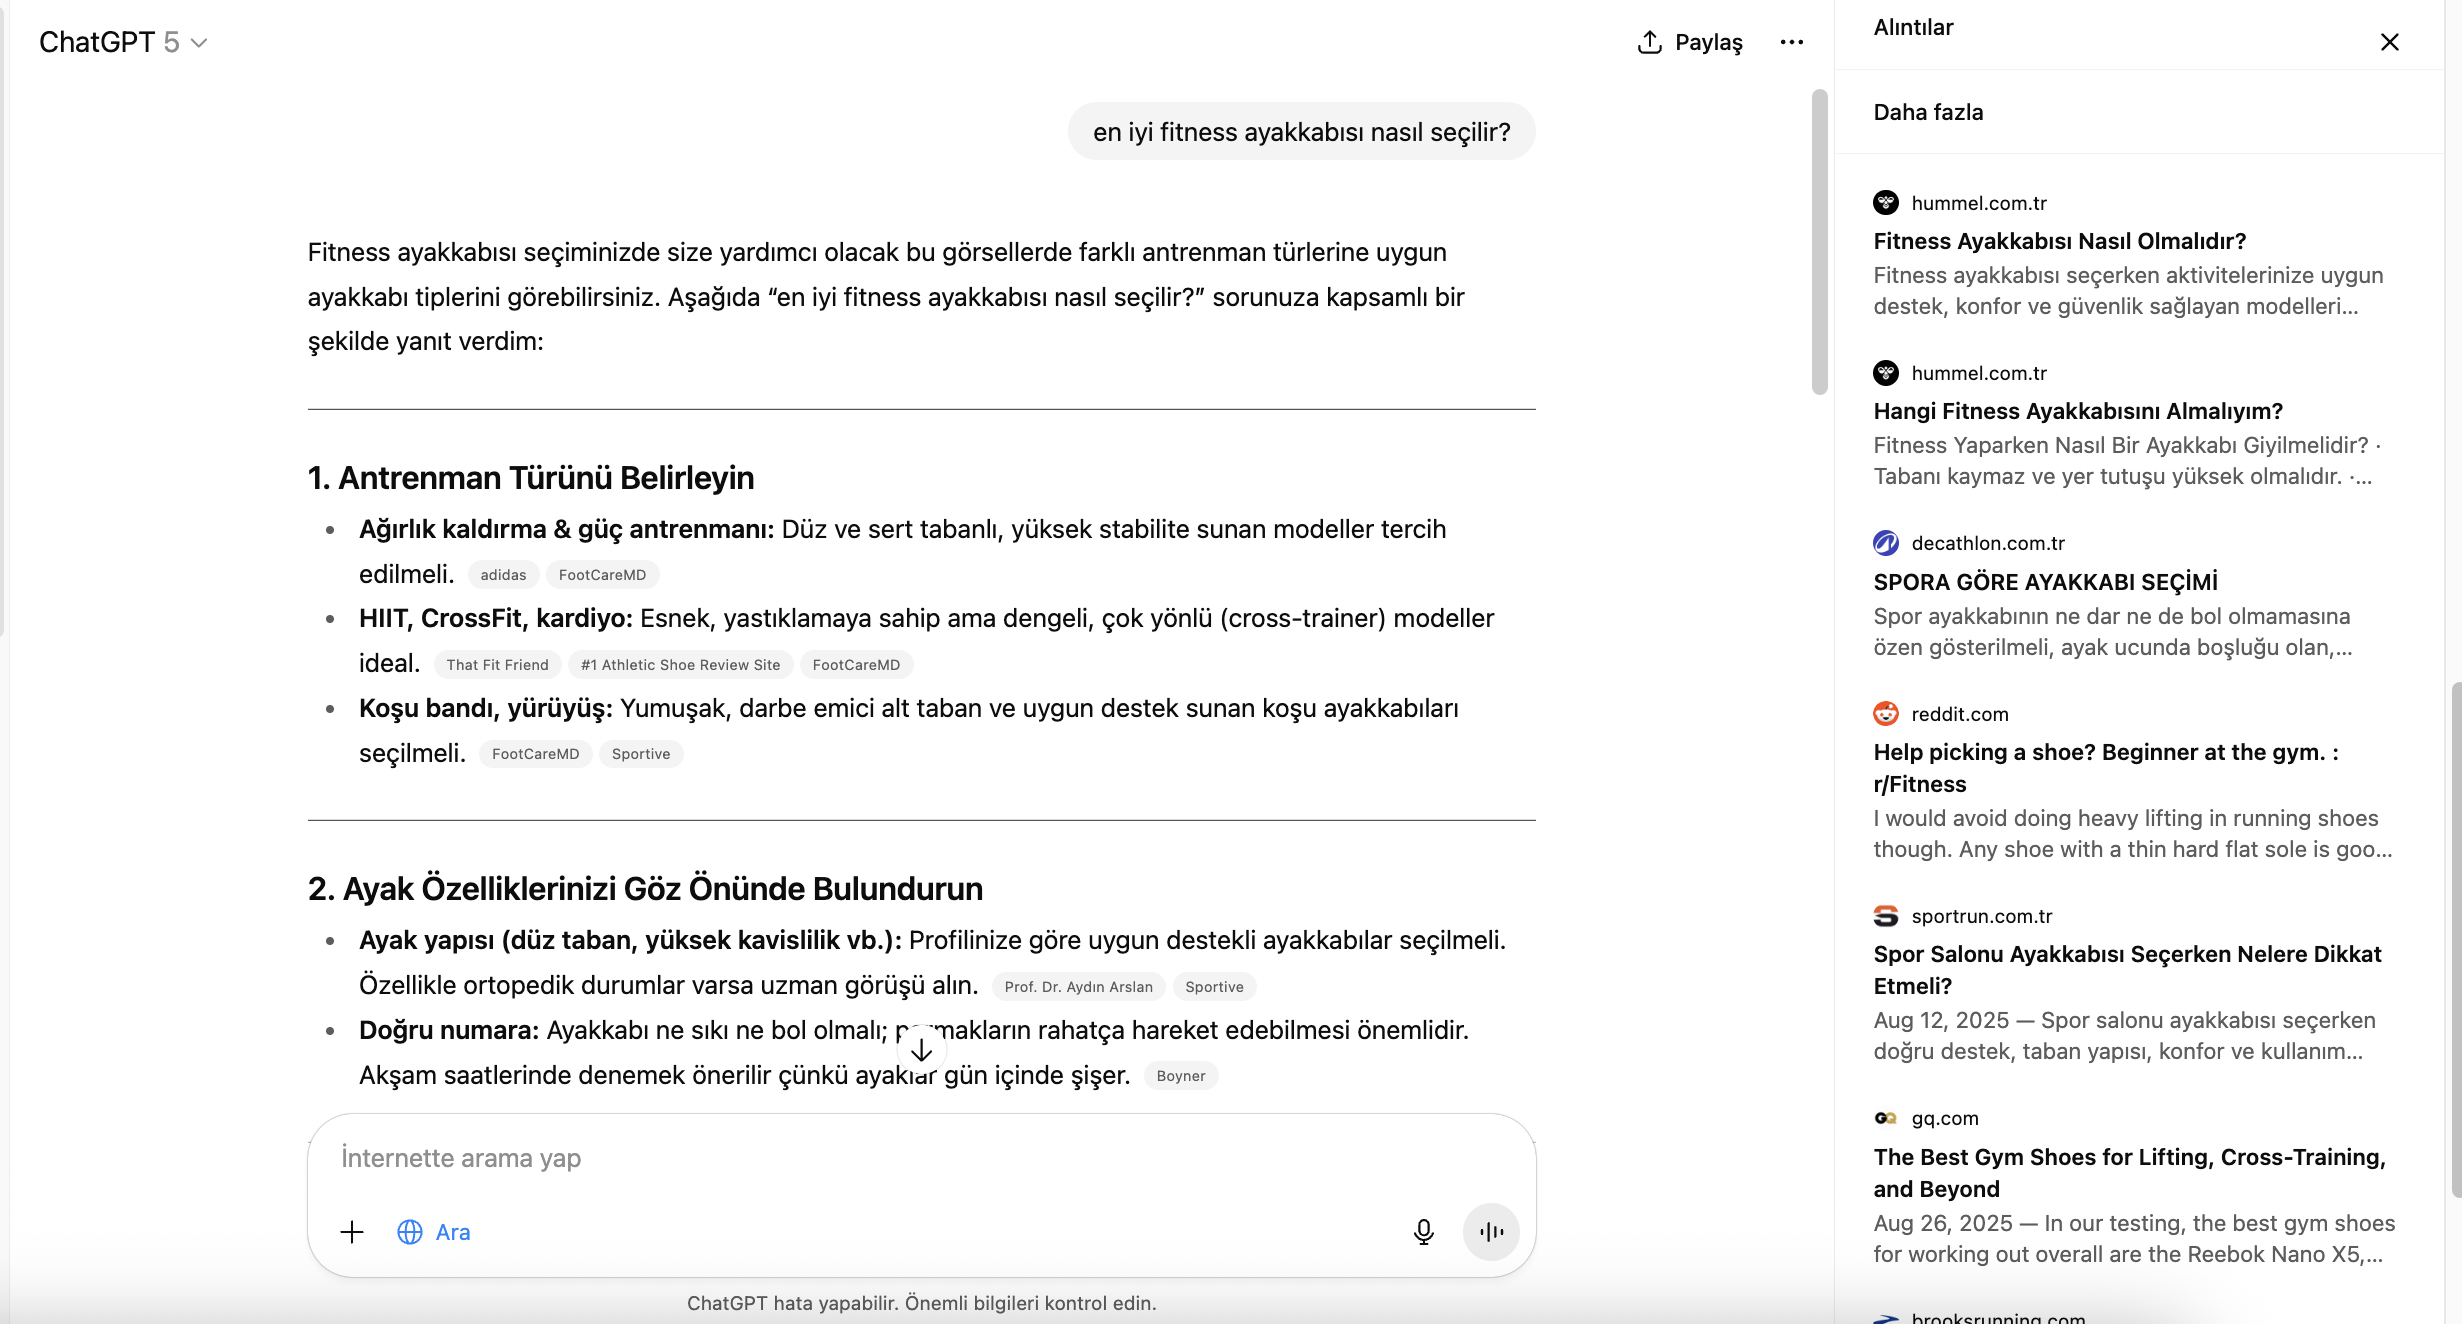Click the ChatGPT hata yapabilir disclaimer text

click(x=921, y=1303)
